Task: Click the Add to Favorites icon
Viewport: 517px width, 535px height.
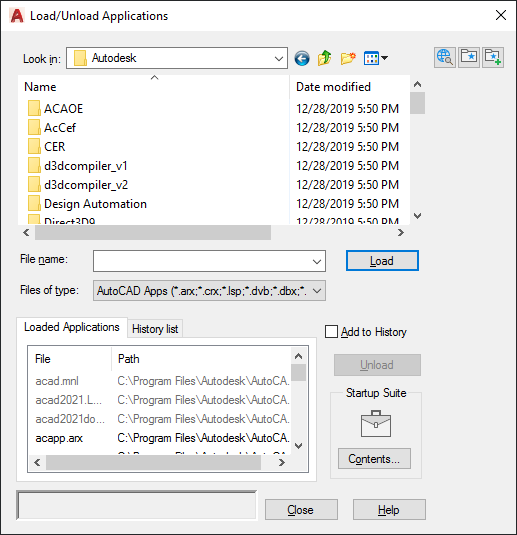Action: 493,57
